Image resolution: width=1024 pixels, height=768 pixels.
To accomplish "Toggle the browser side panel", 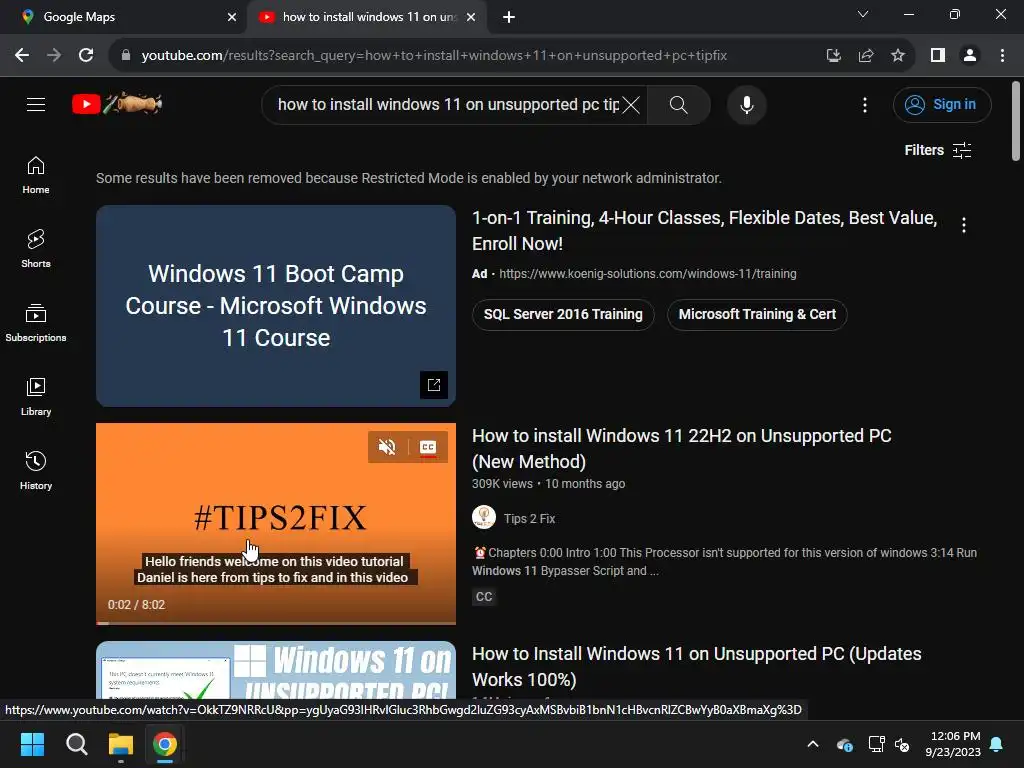I will (938, 56).
